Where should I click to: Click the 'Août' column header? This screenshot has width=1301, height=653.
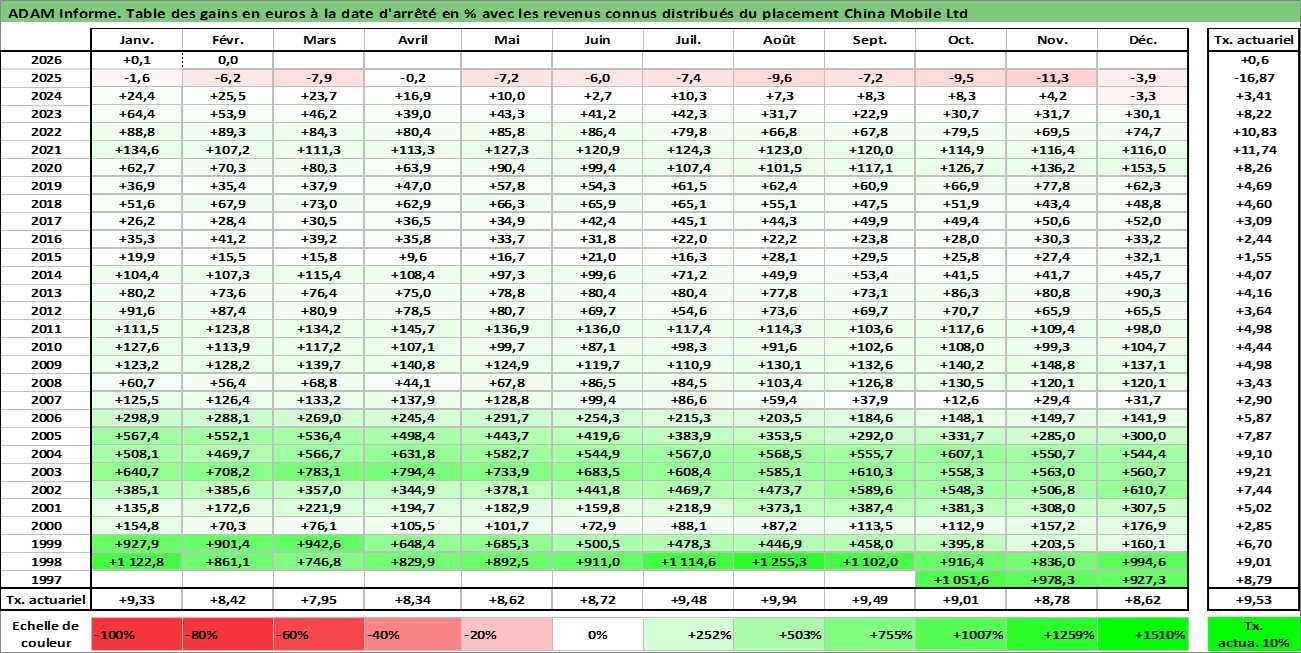tap(779, 40)
